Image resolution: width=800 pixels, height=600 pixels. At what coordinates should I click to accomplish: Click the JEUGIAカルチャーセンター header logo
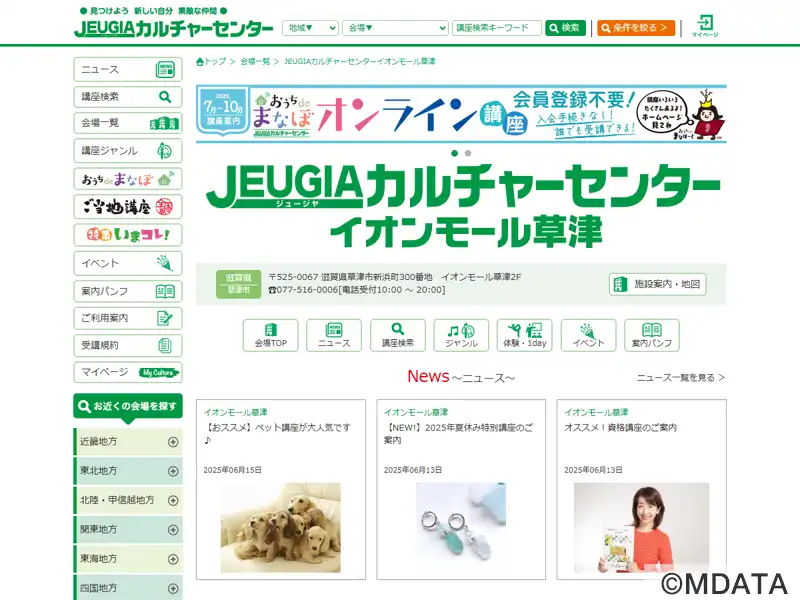tap(173, 28)
